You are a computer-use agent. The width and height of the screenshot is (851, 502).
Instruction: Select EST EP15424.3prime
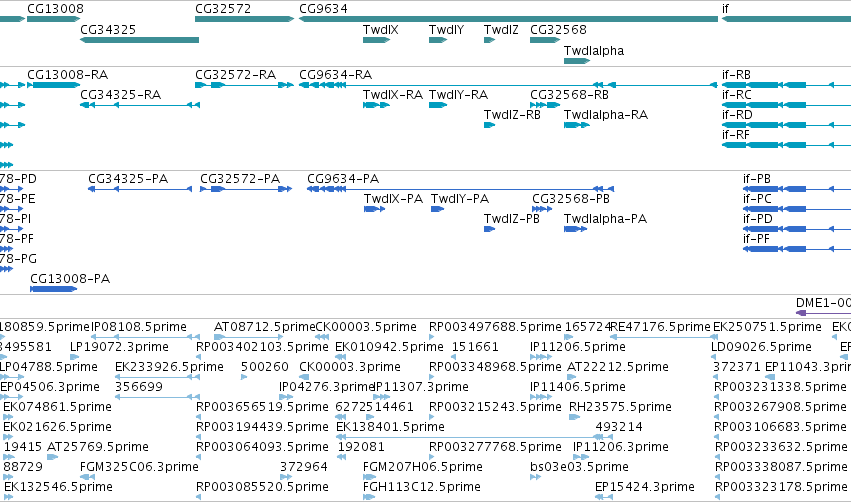point(604,498)
